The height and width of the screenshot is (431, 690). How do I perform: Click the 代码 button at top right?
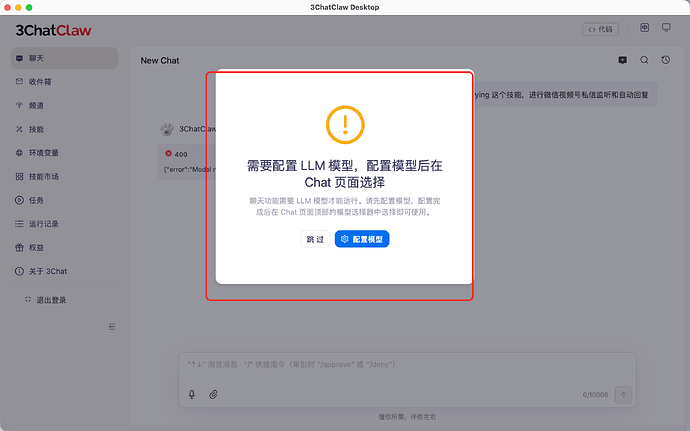click(x=600, y=29)
